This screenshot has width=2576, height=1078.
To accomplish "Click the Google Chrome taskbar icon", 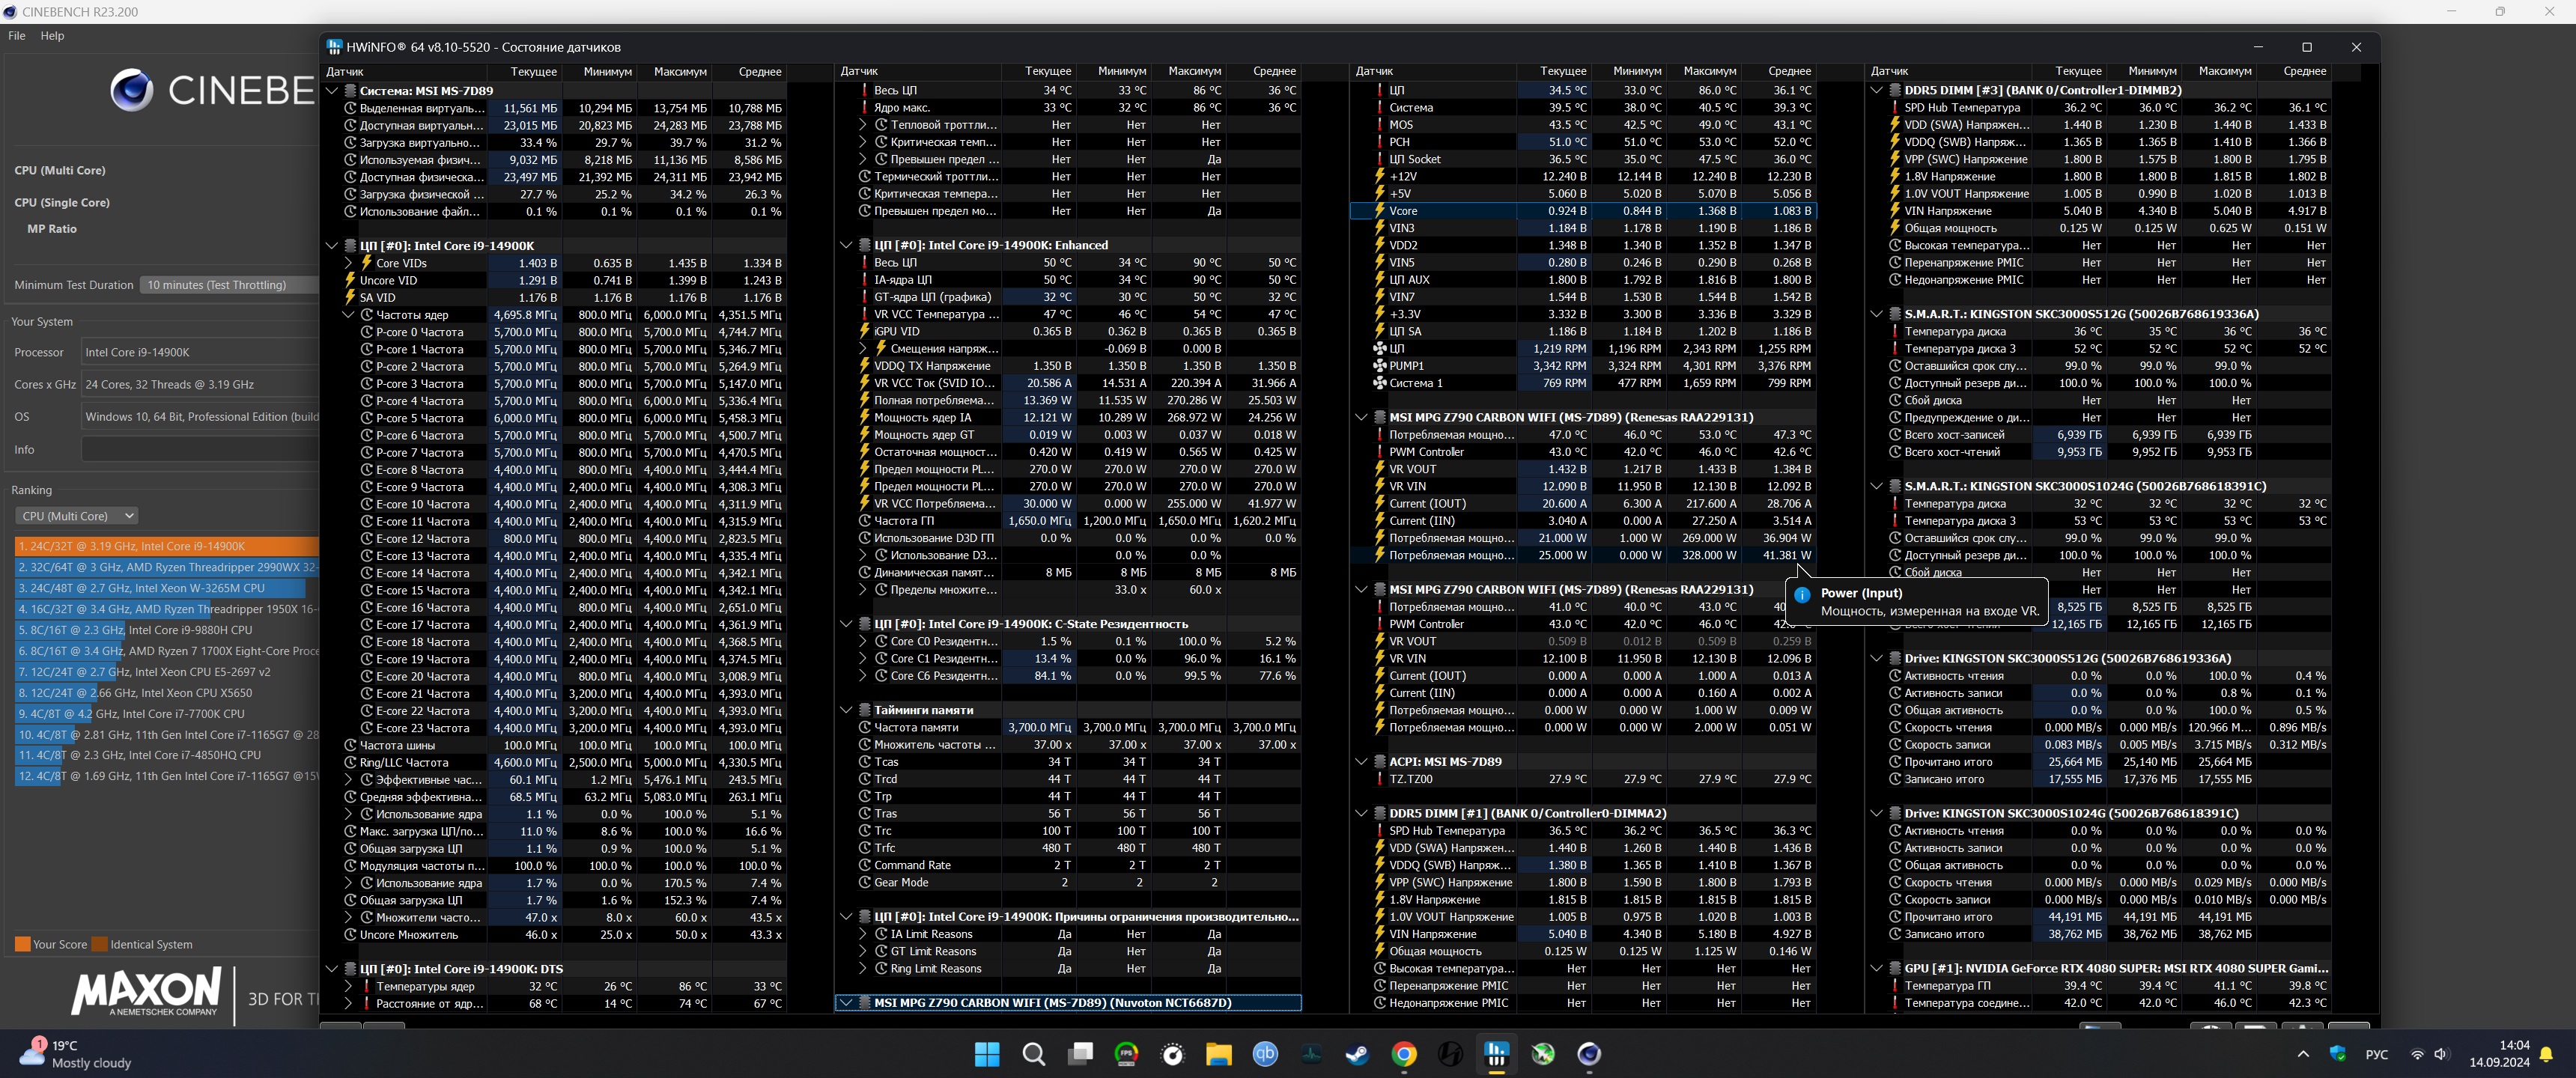I will click(x=1404, y=1053).
